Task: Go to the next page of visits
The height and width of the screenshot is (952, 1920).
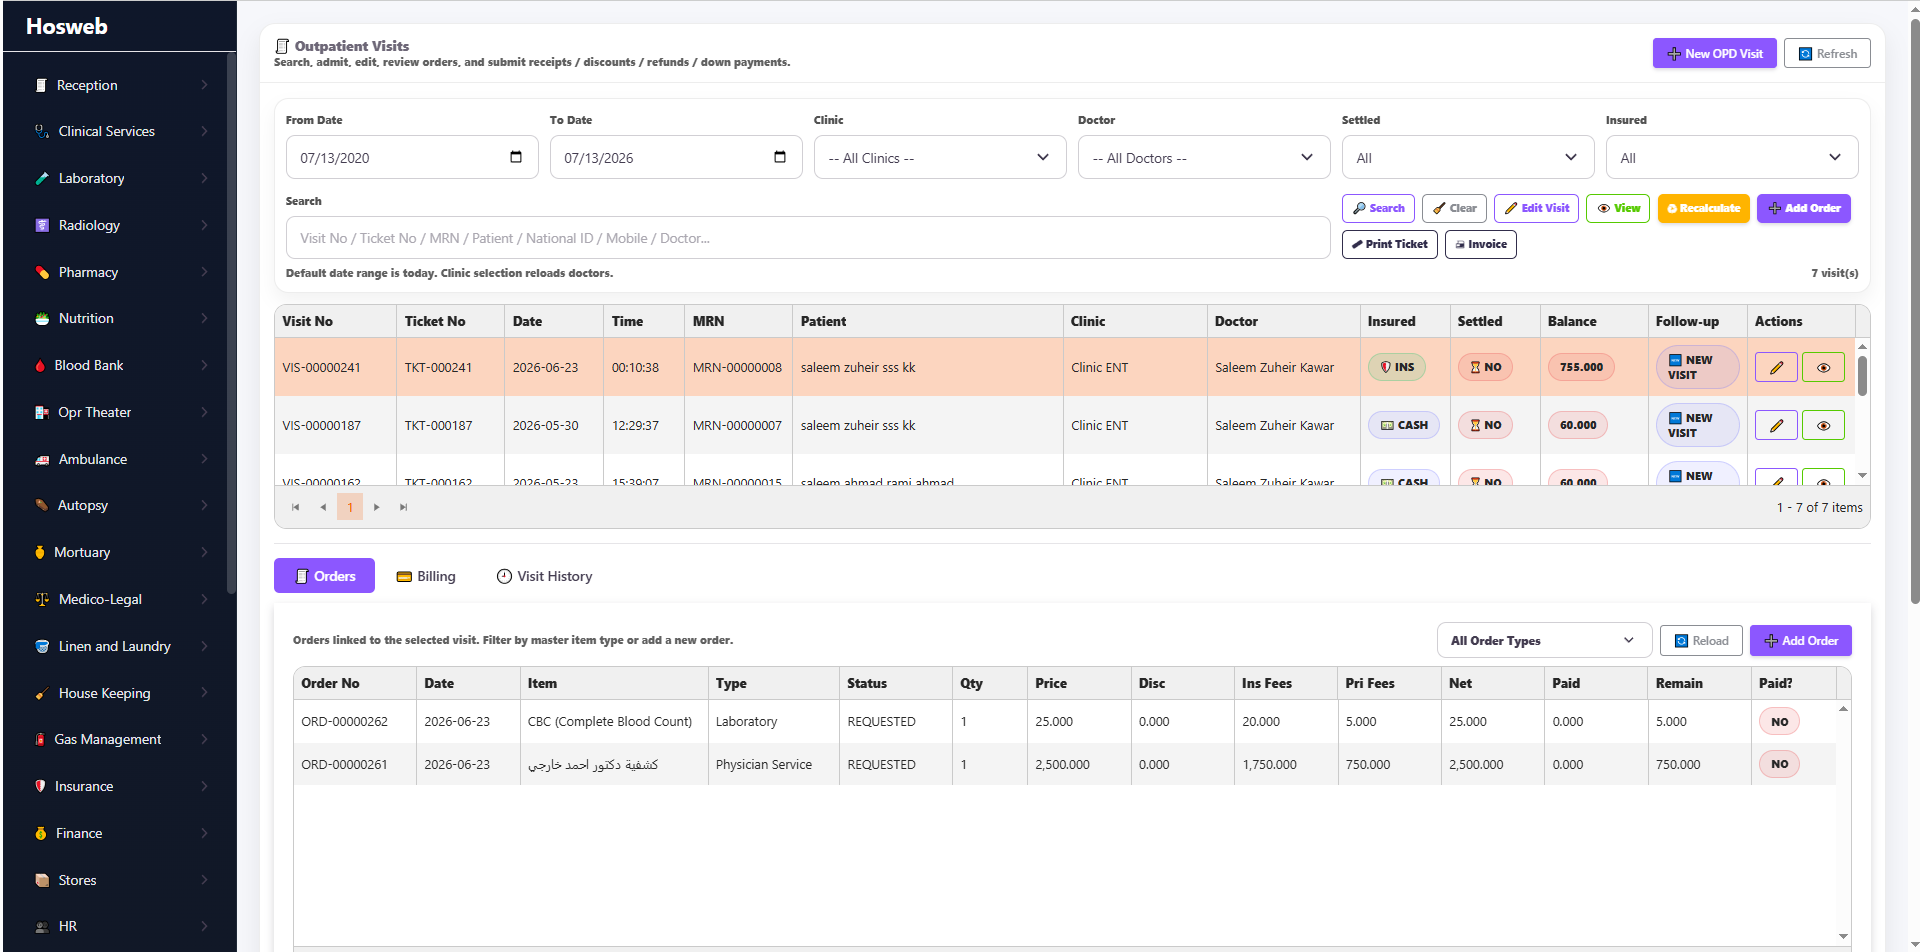Action: (x=377, y=507)
